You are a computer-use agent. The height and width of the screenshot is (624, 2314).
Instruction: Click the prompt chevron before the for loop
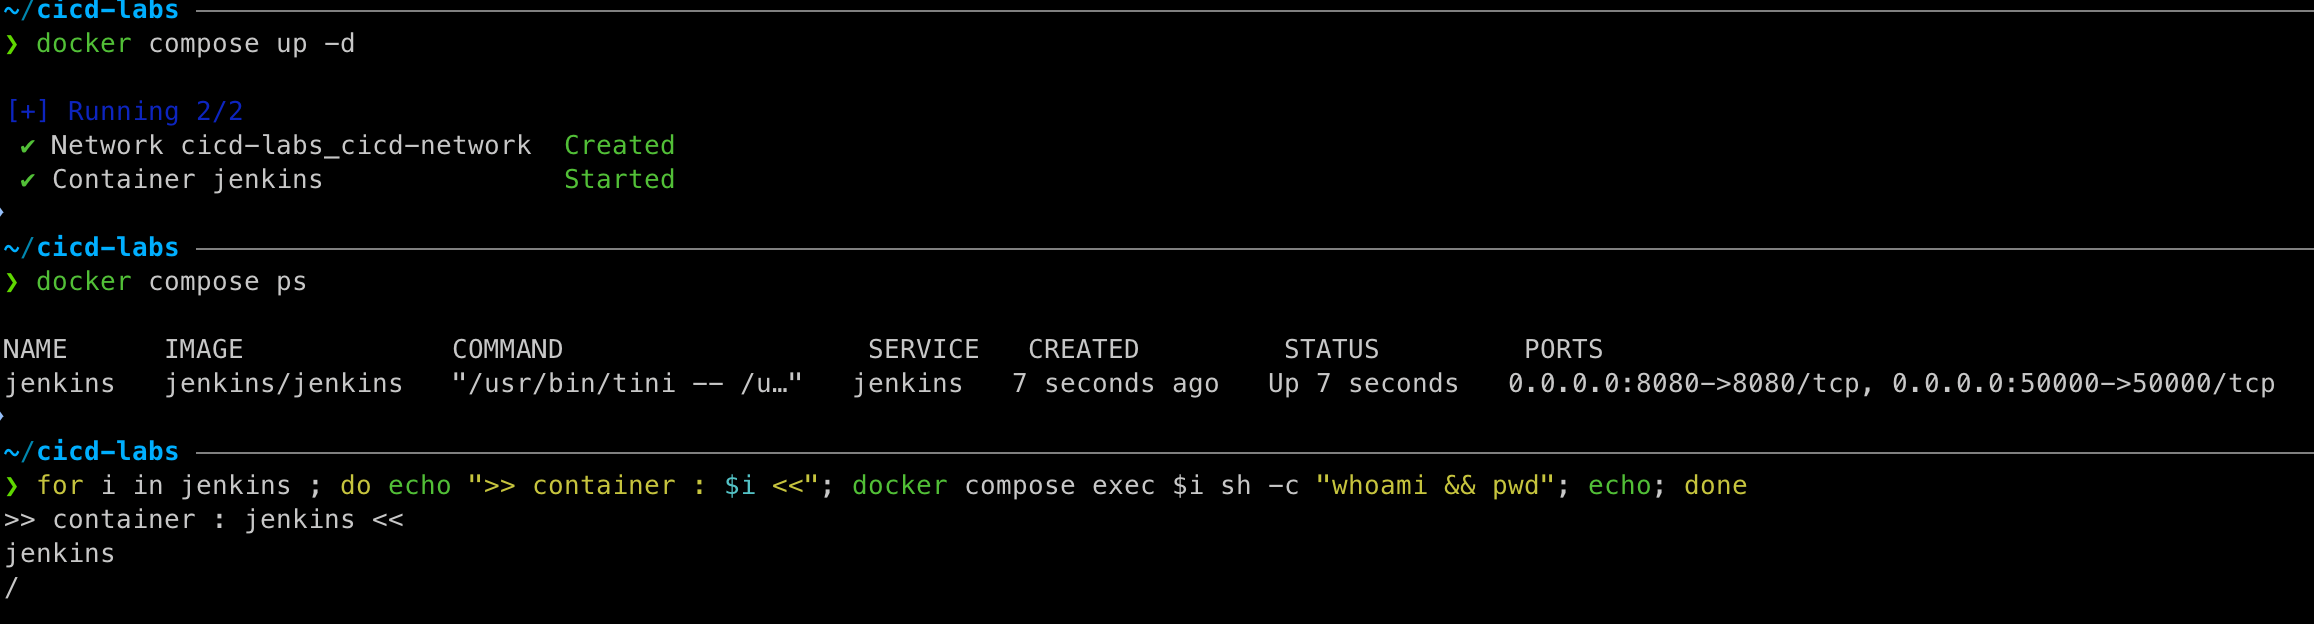click(x=12, y=486)
